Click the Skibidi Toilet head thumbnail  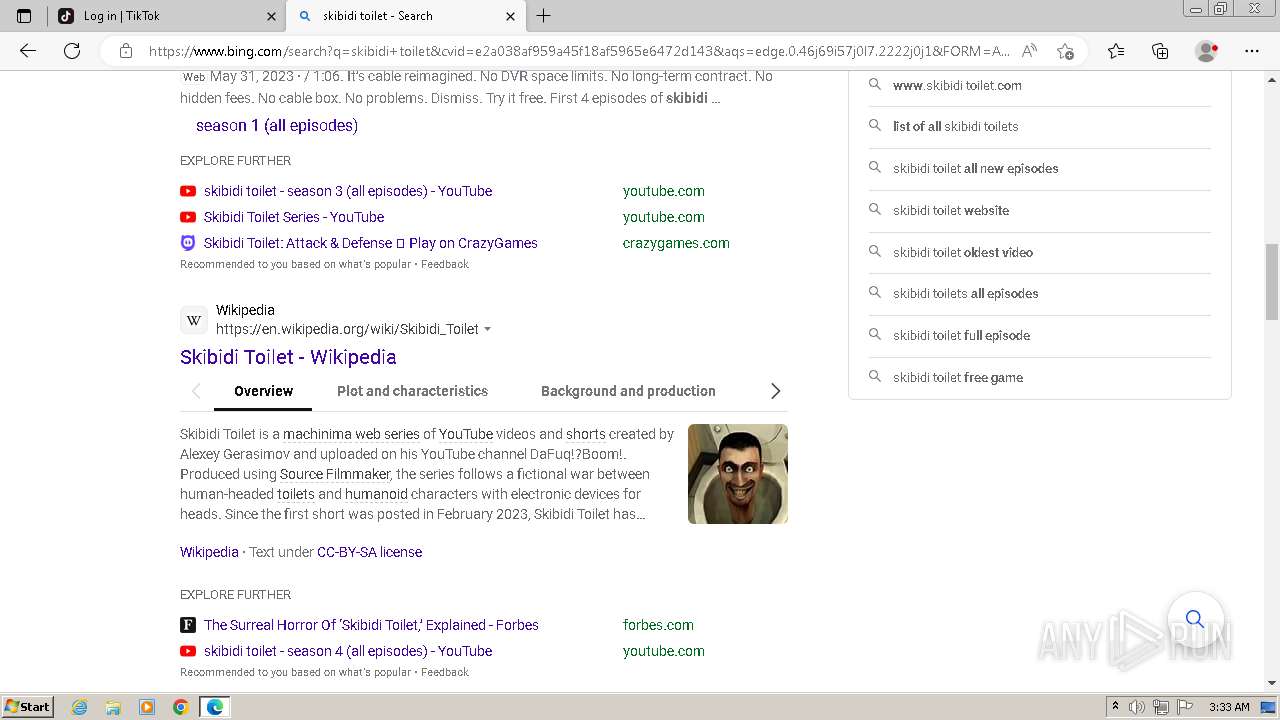738,474
